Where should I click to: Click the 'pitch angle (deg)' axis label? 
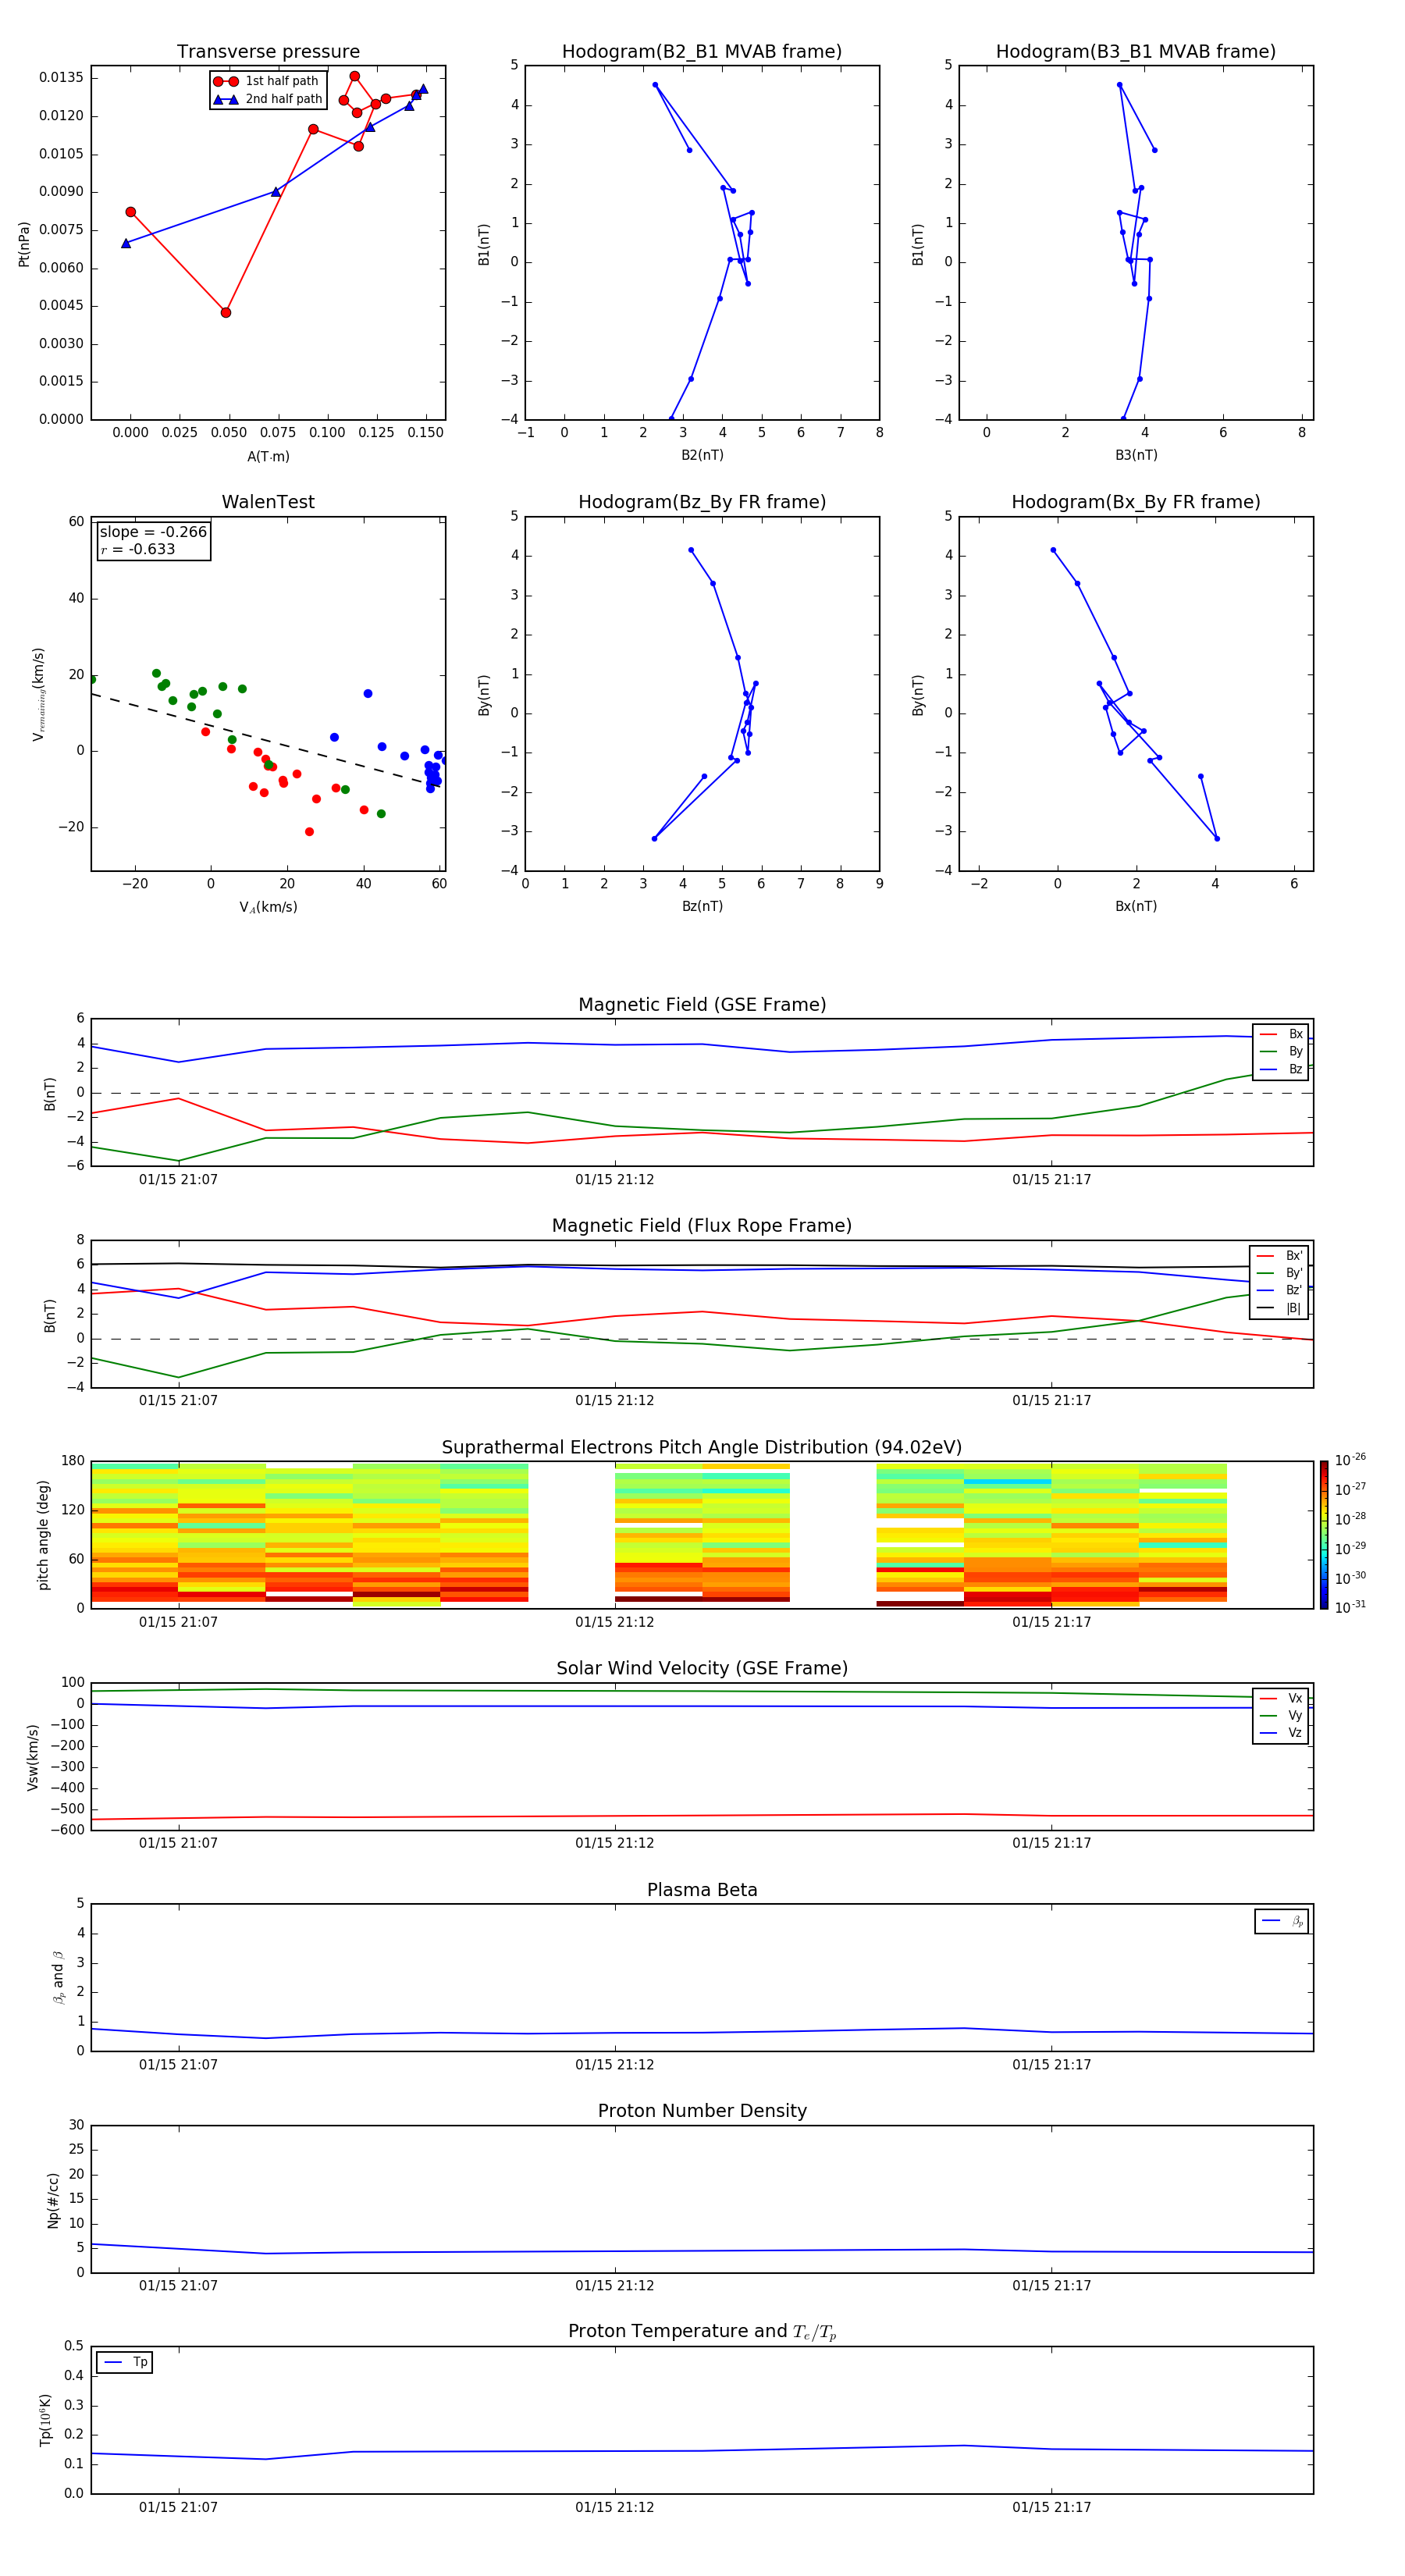(43, 1535)
